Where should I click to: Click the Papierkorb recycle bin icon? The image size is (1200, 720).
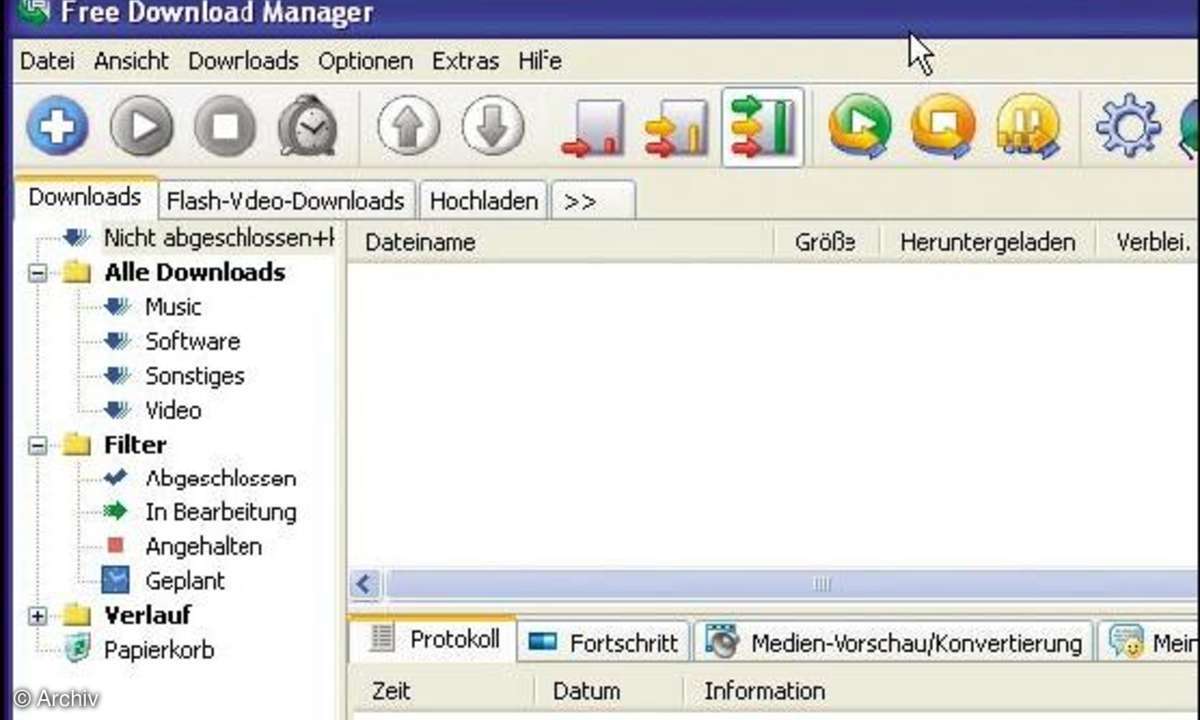click(x=76, y=649)
